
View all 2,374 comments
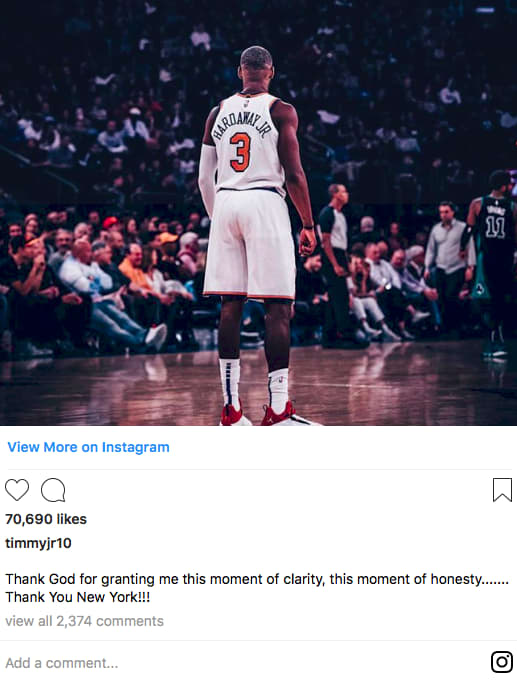point(84,621)
